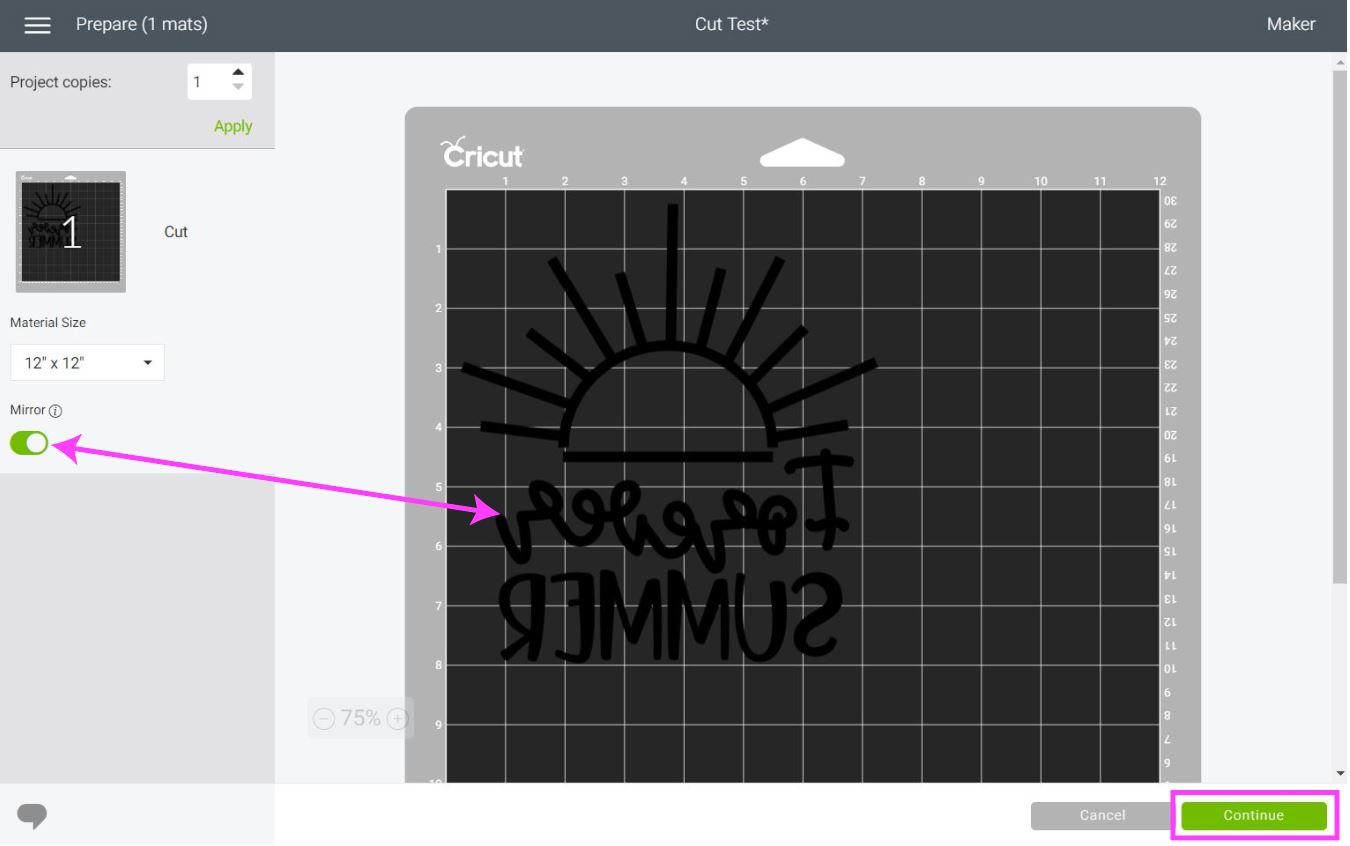Expand the Material Size dropdown
Screen dimensions: 1350x846
[x=87, y=363]
